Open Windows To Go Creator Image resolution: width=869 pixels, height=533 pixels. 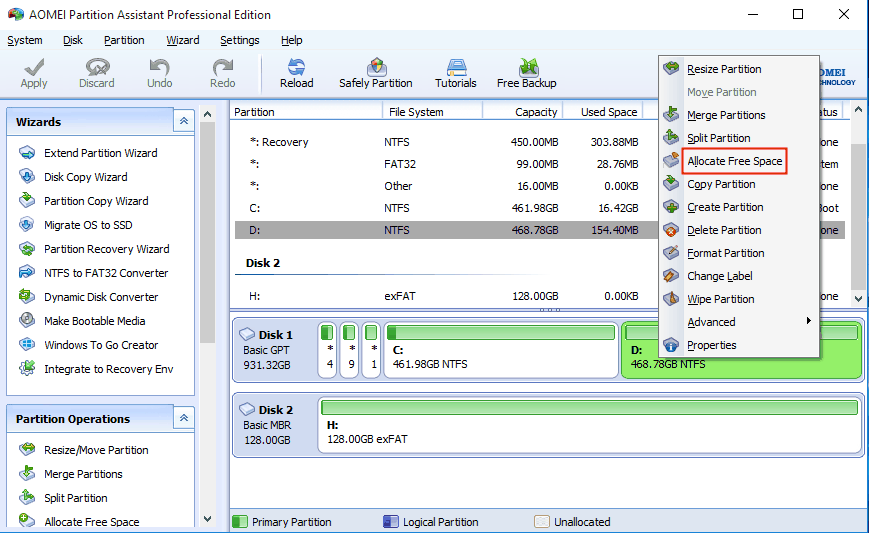point(101,345)
